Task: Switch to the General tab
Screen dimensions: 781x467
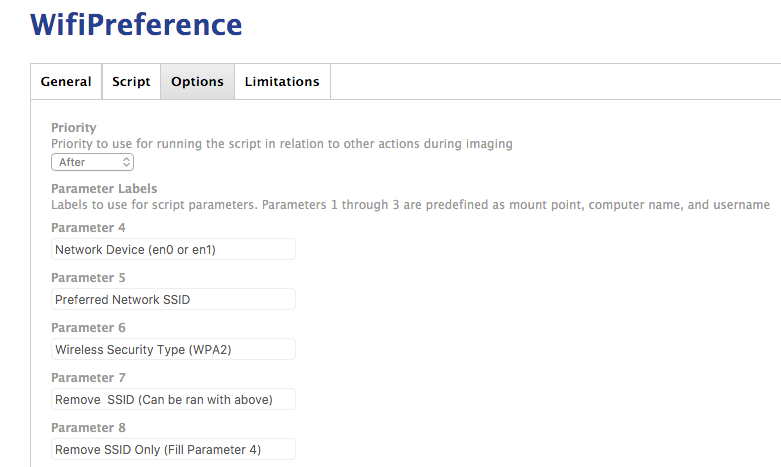Action: click(x=66, y=82)
